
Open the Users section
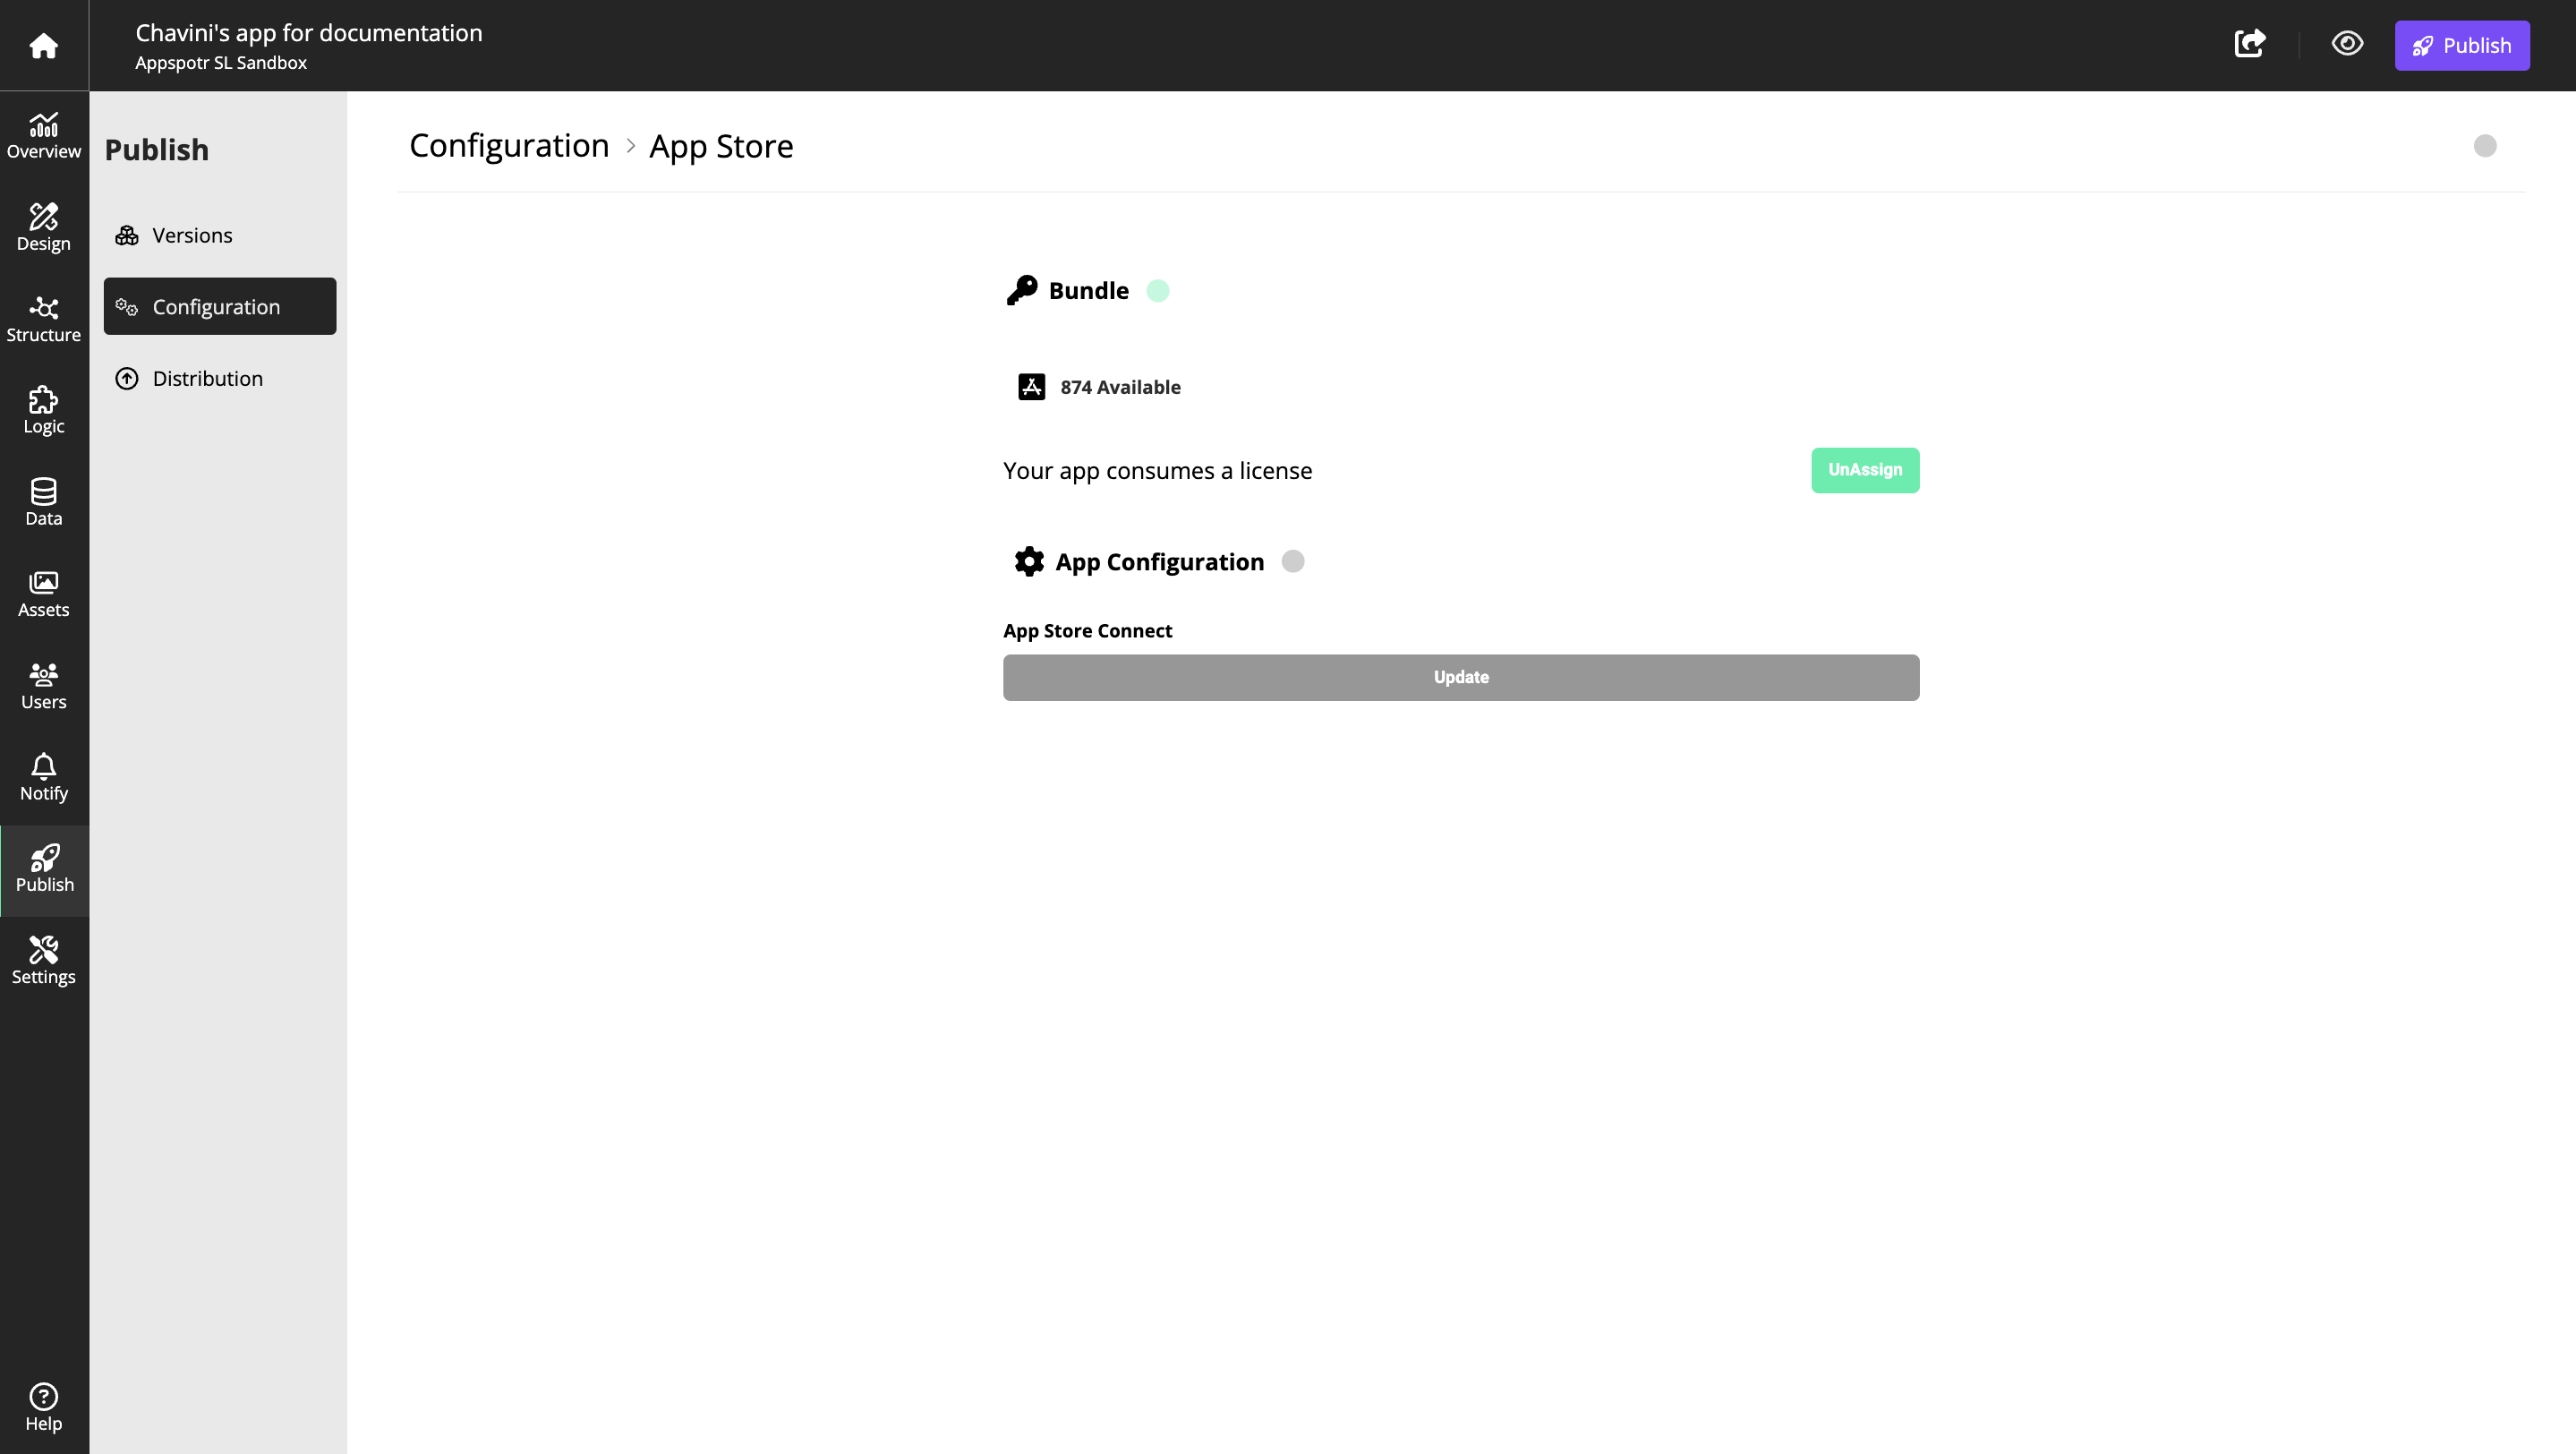(43, 686)
